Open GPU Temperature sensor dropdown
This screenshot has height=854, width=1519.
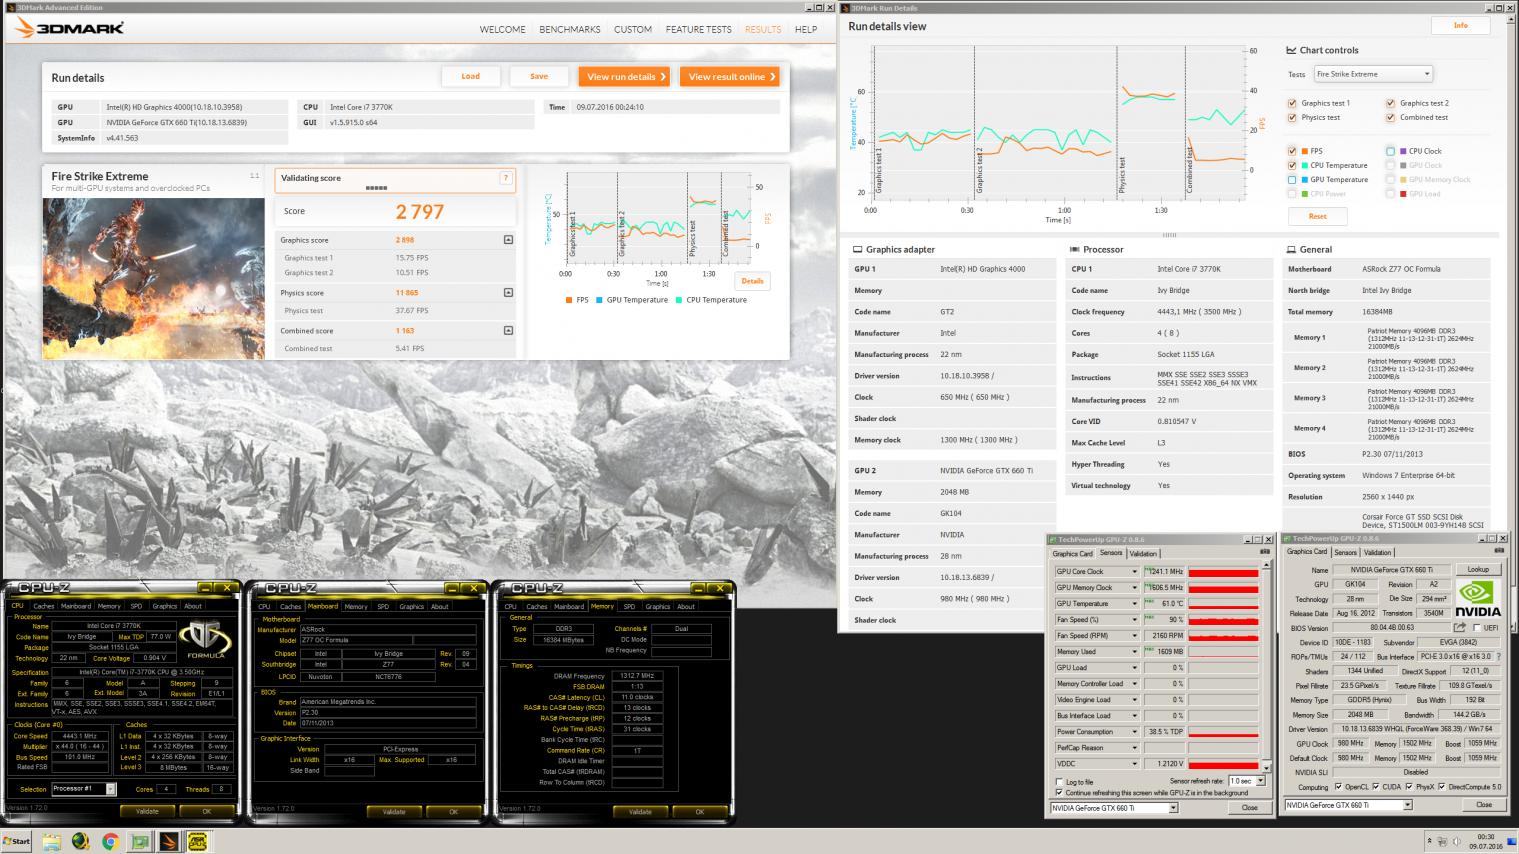(x=1134, y=604)
